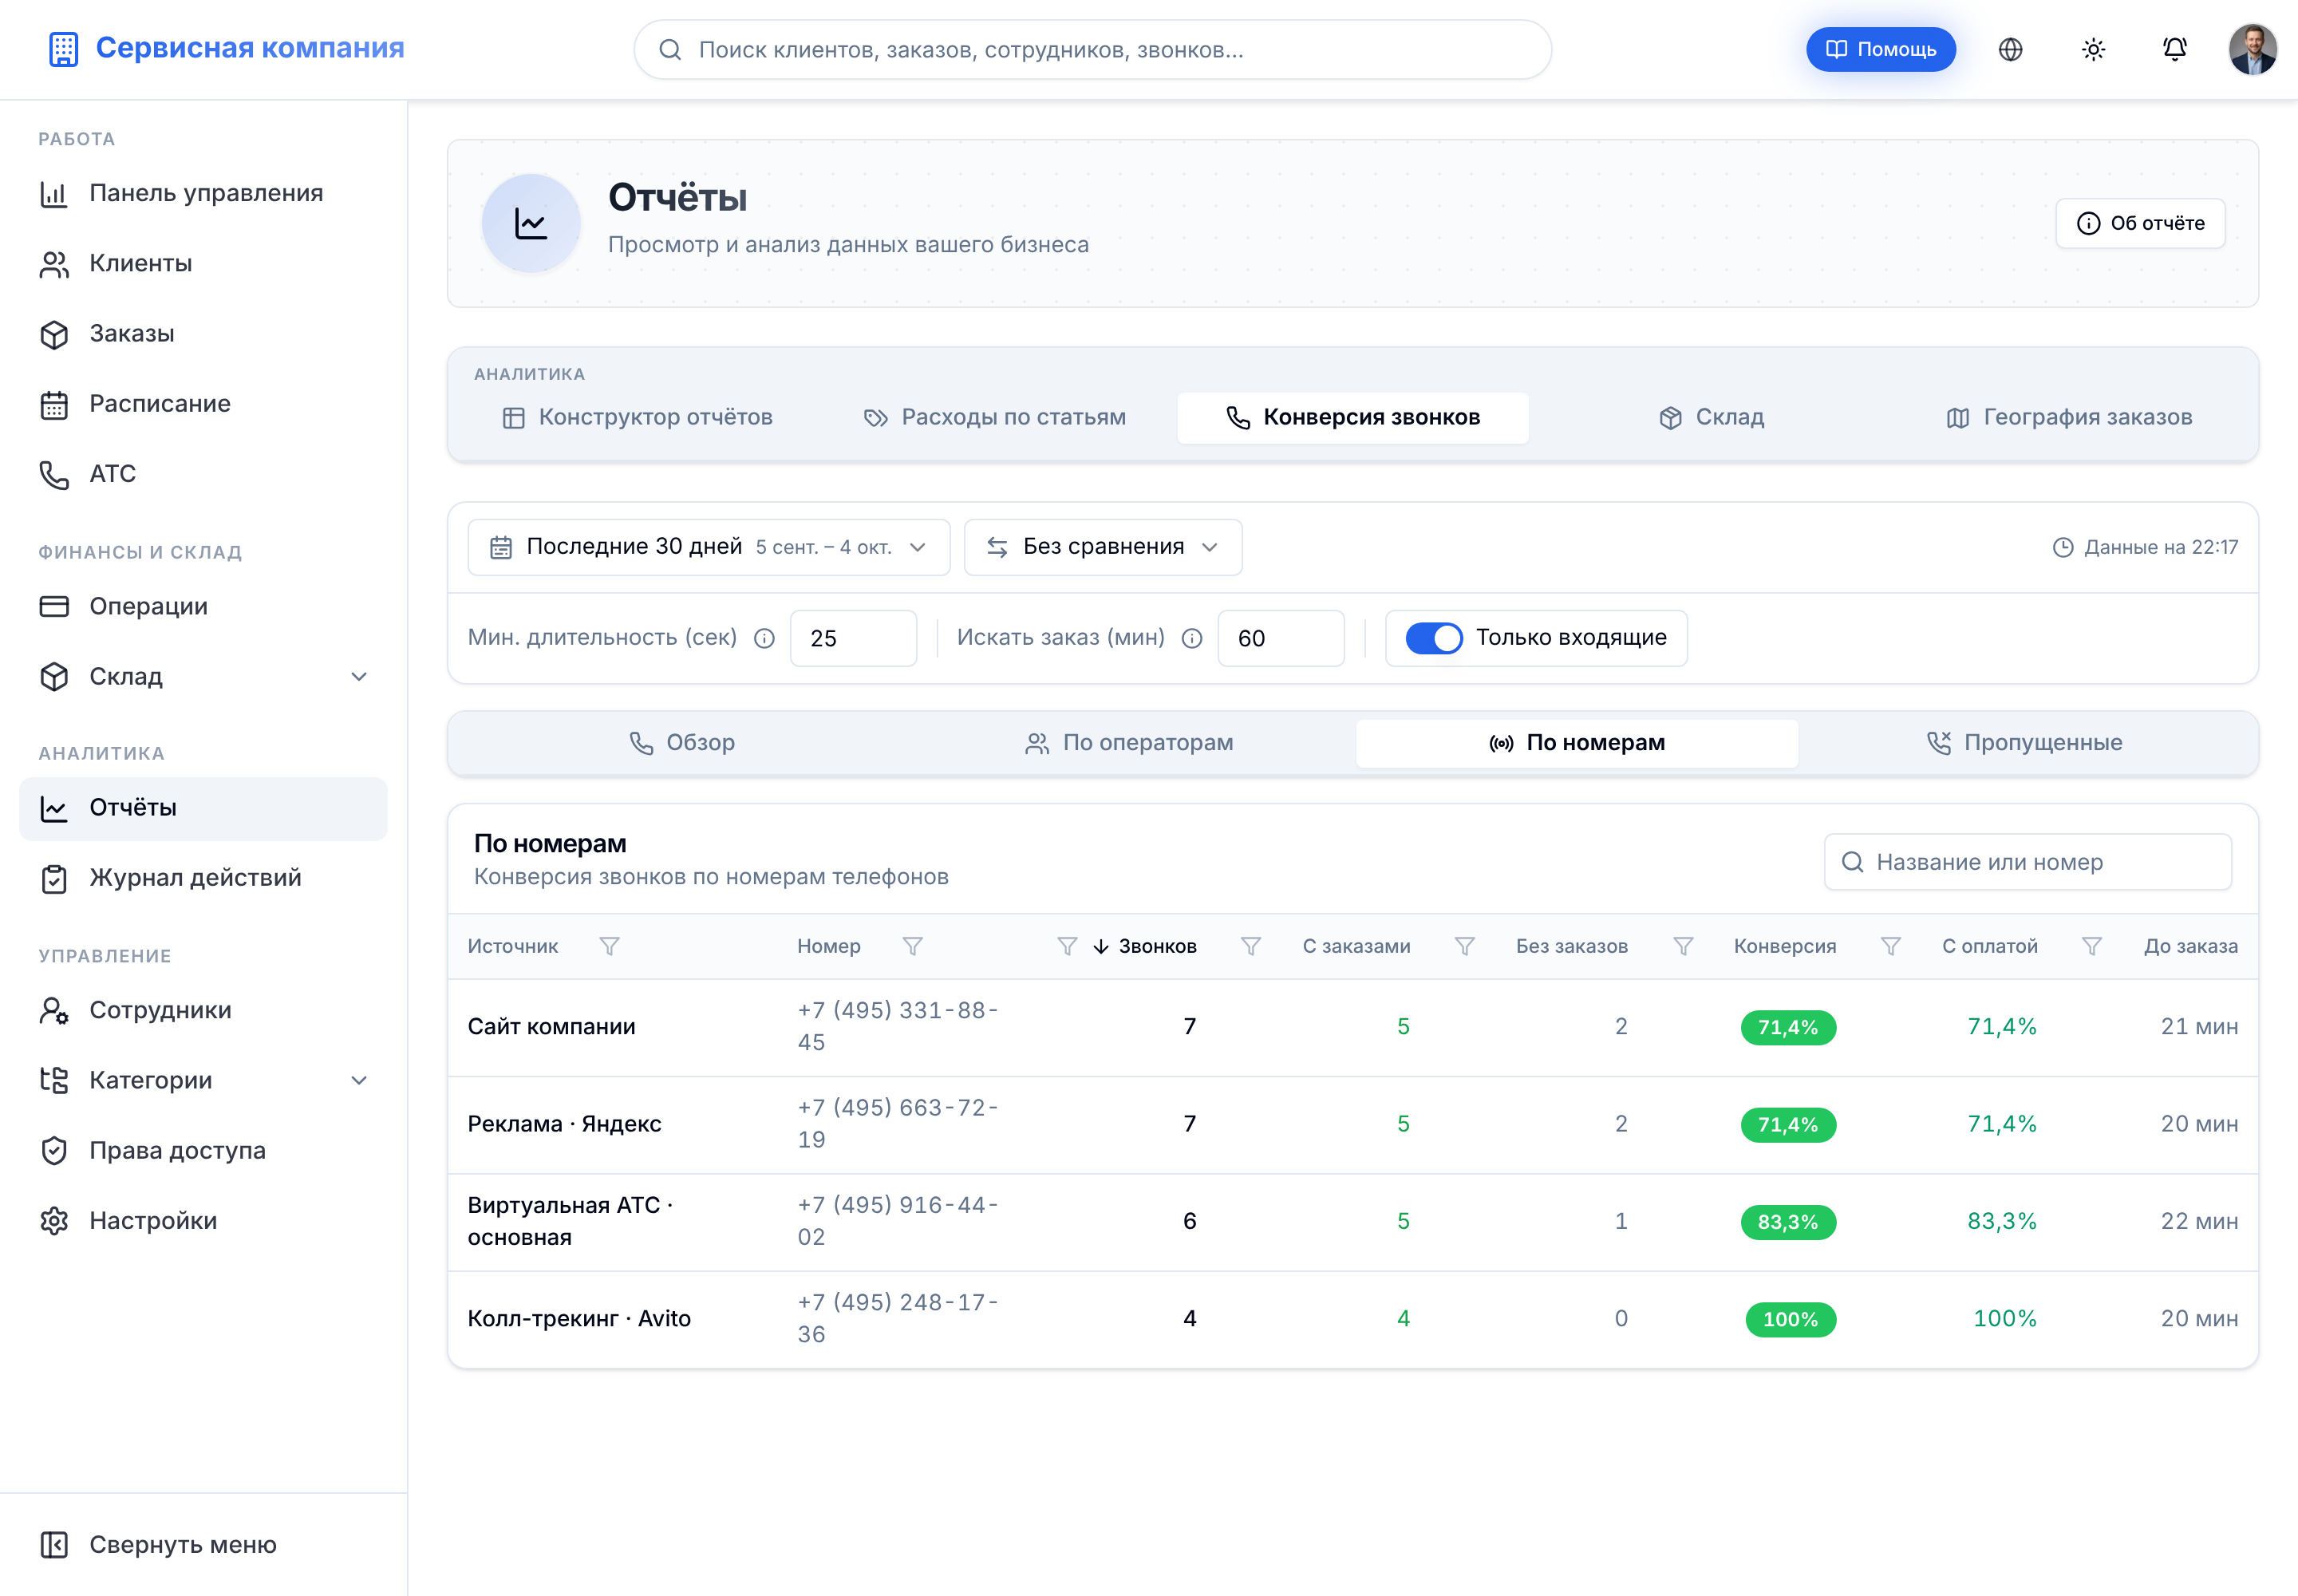Open Панель управления in the sidebar
2298x1596 pixels.
[x=203, y=193]
